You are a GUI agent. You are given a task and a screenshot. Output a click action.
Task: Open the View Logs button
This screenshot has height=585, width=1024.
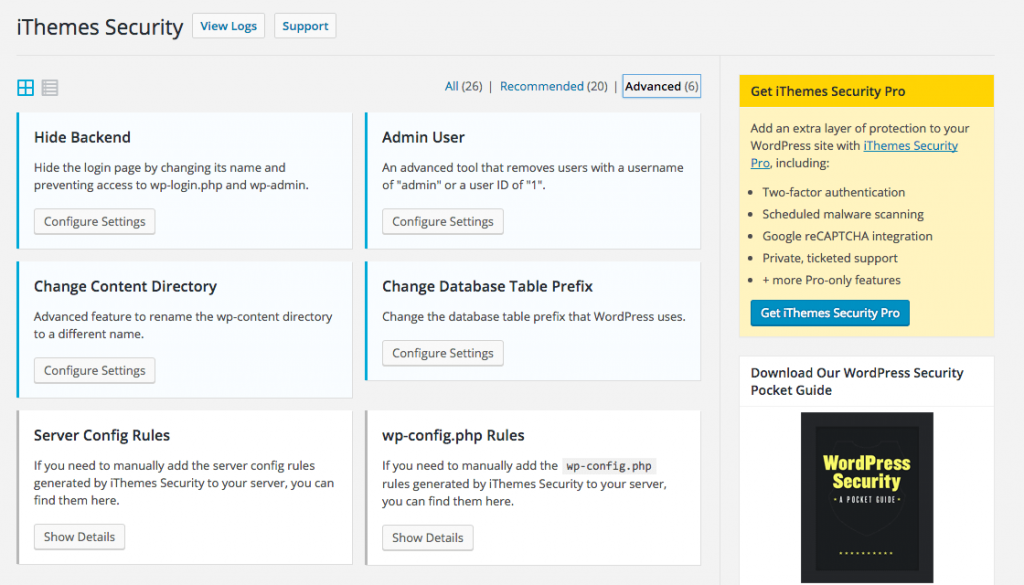228,26
